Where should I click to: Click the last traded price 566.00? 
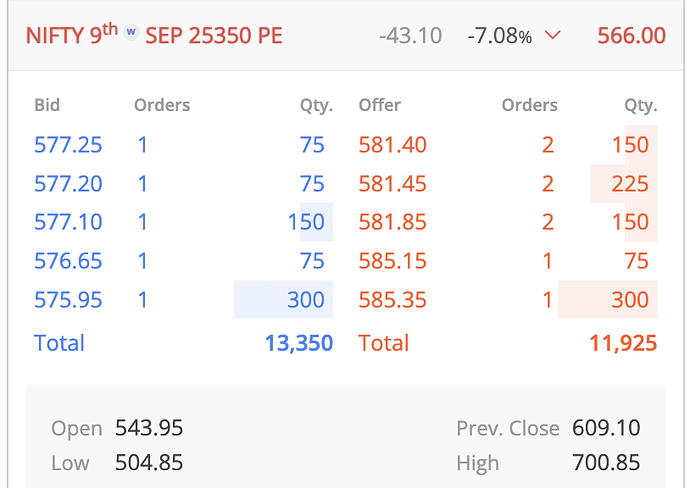pos(631,36)
